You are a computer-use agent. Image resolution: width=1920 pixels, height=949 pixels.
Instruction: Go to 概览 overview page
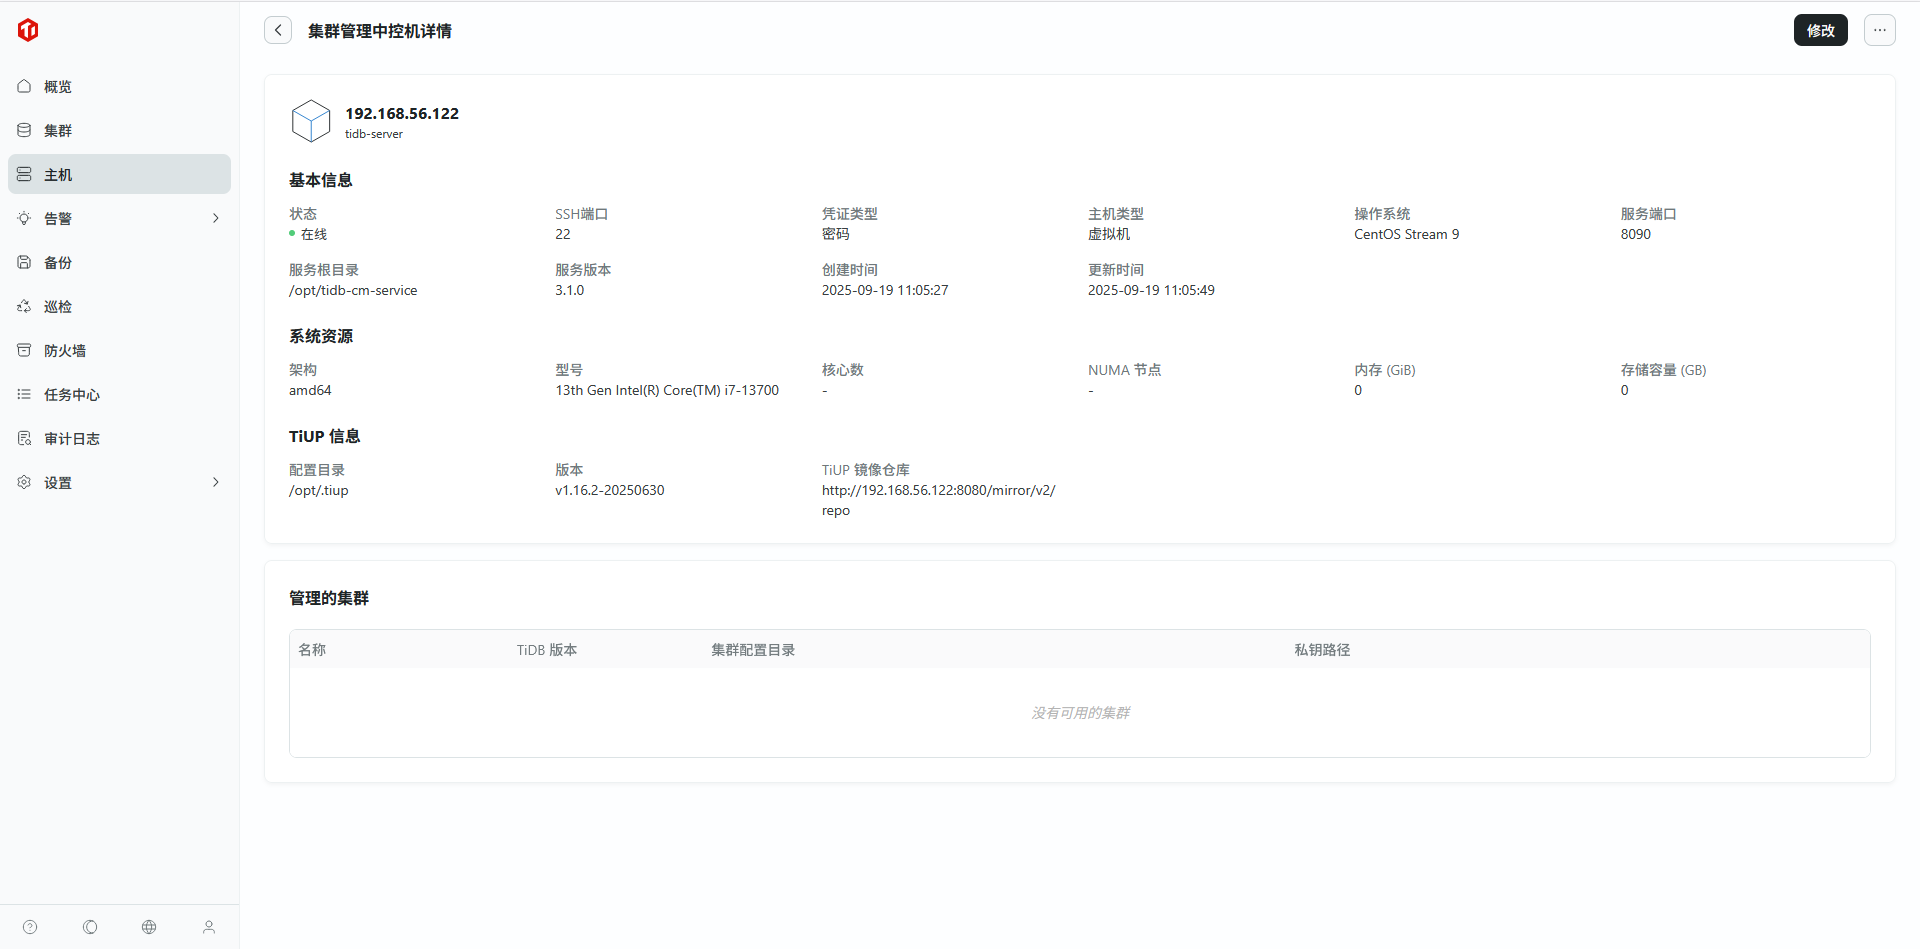(58, 87)
